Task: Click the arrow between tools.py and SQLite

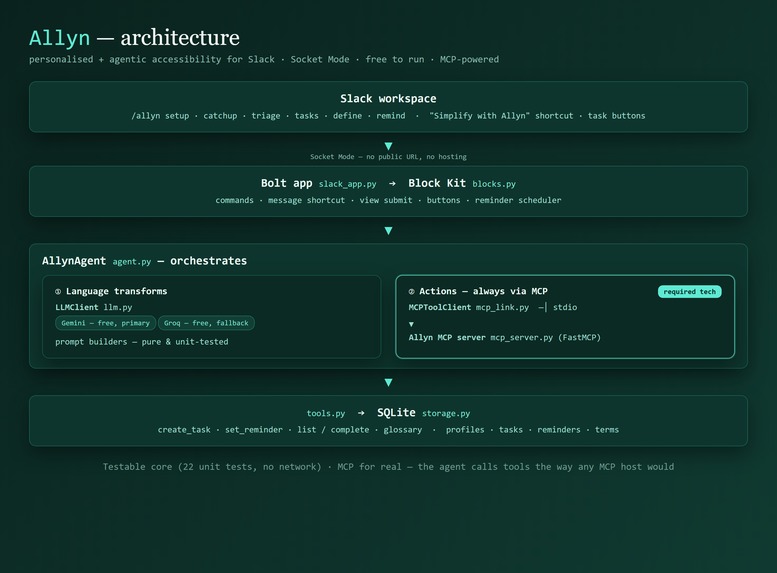Action: (x=361, y=413)
